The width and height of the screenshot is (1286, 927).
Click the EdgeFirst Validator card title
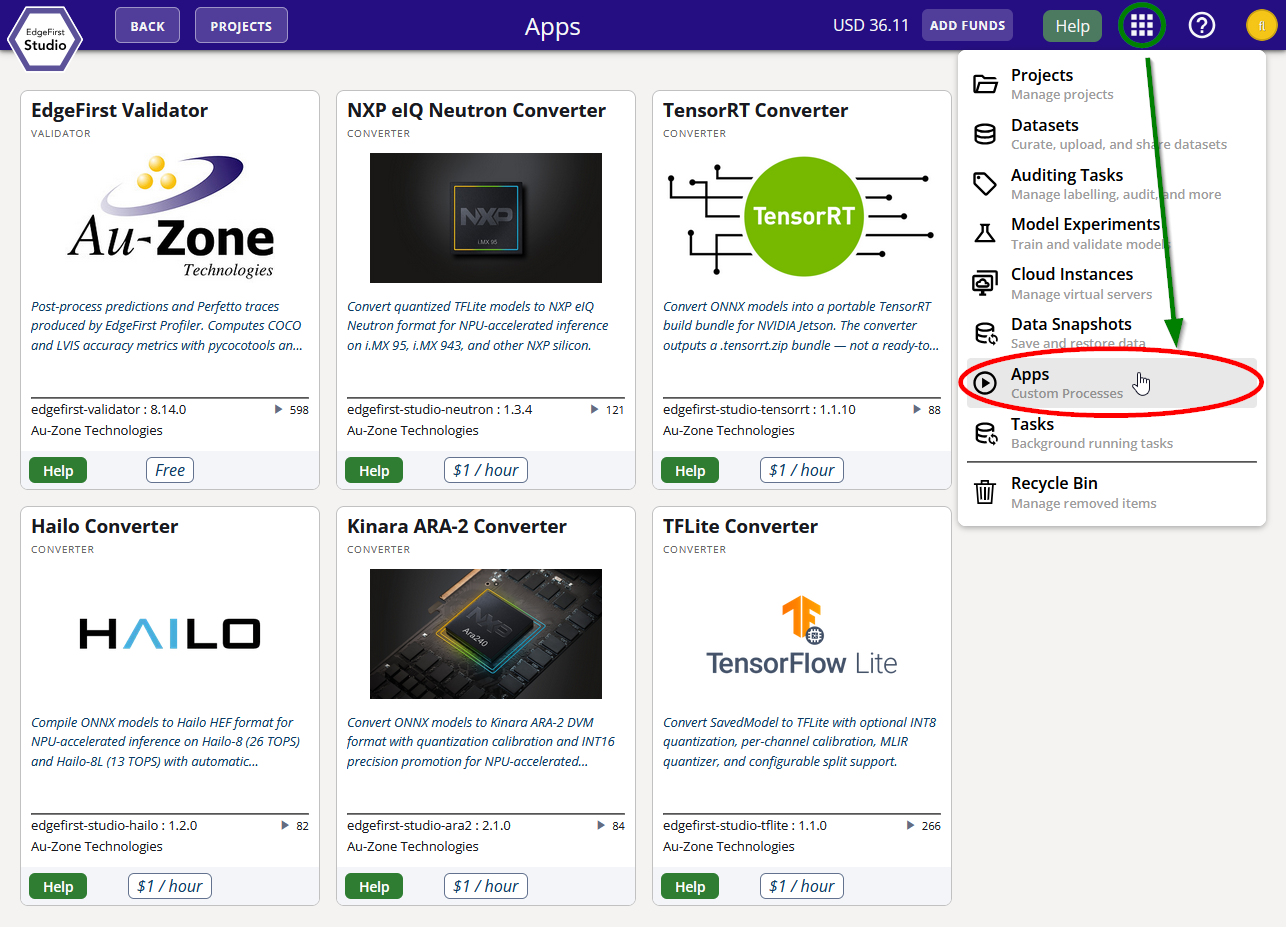coord(120,110)
